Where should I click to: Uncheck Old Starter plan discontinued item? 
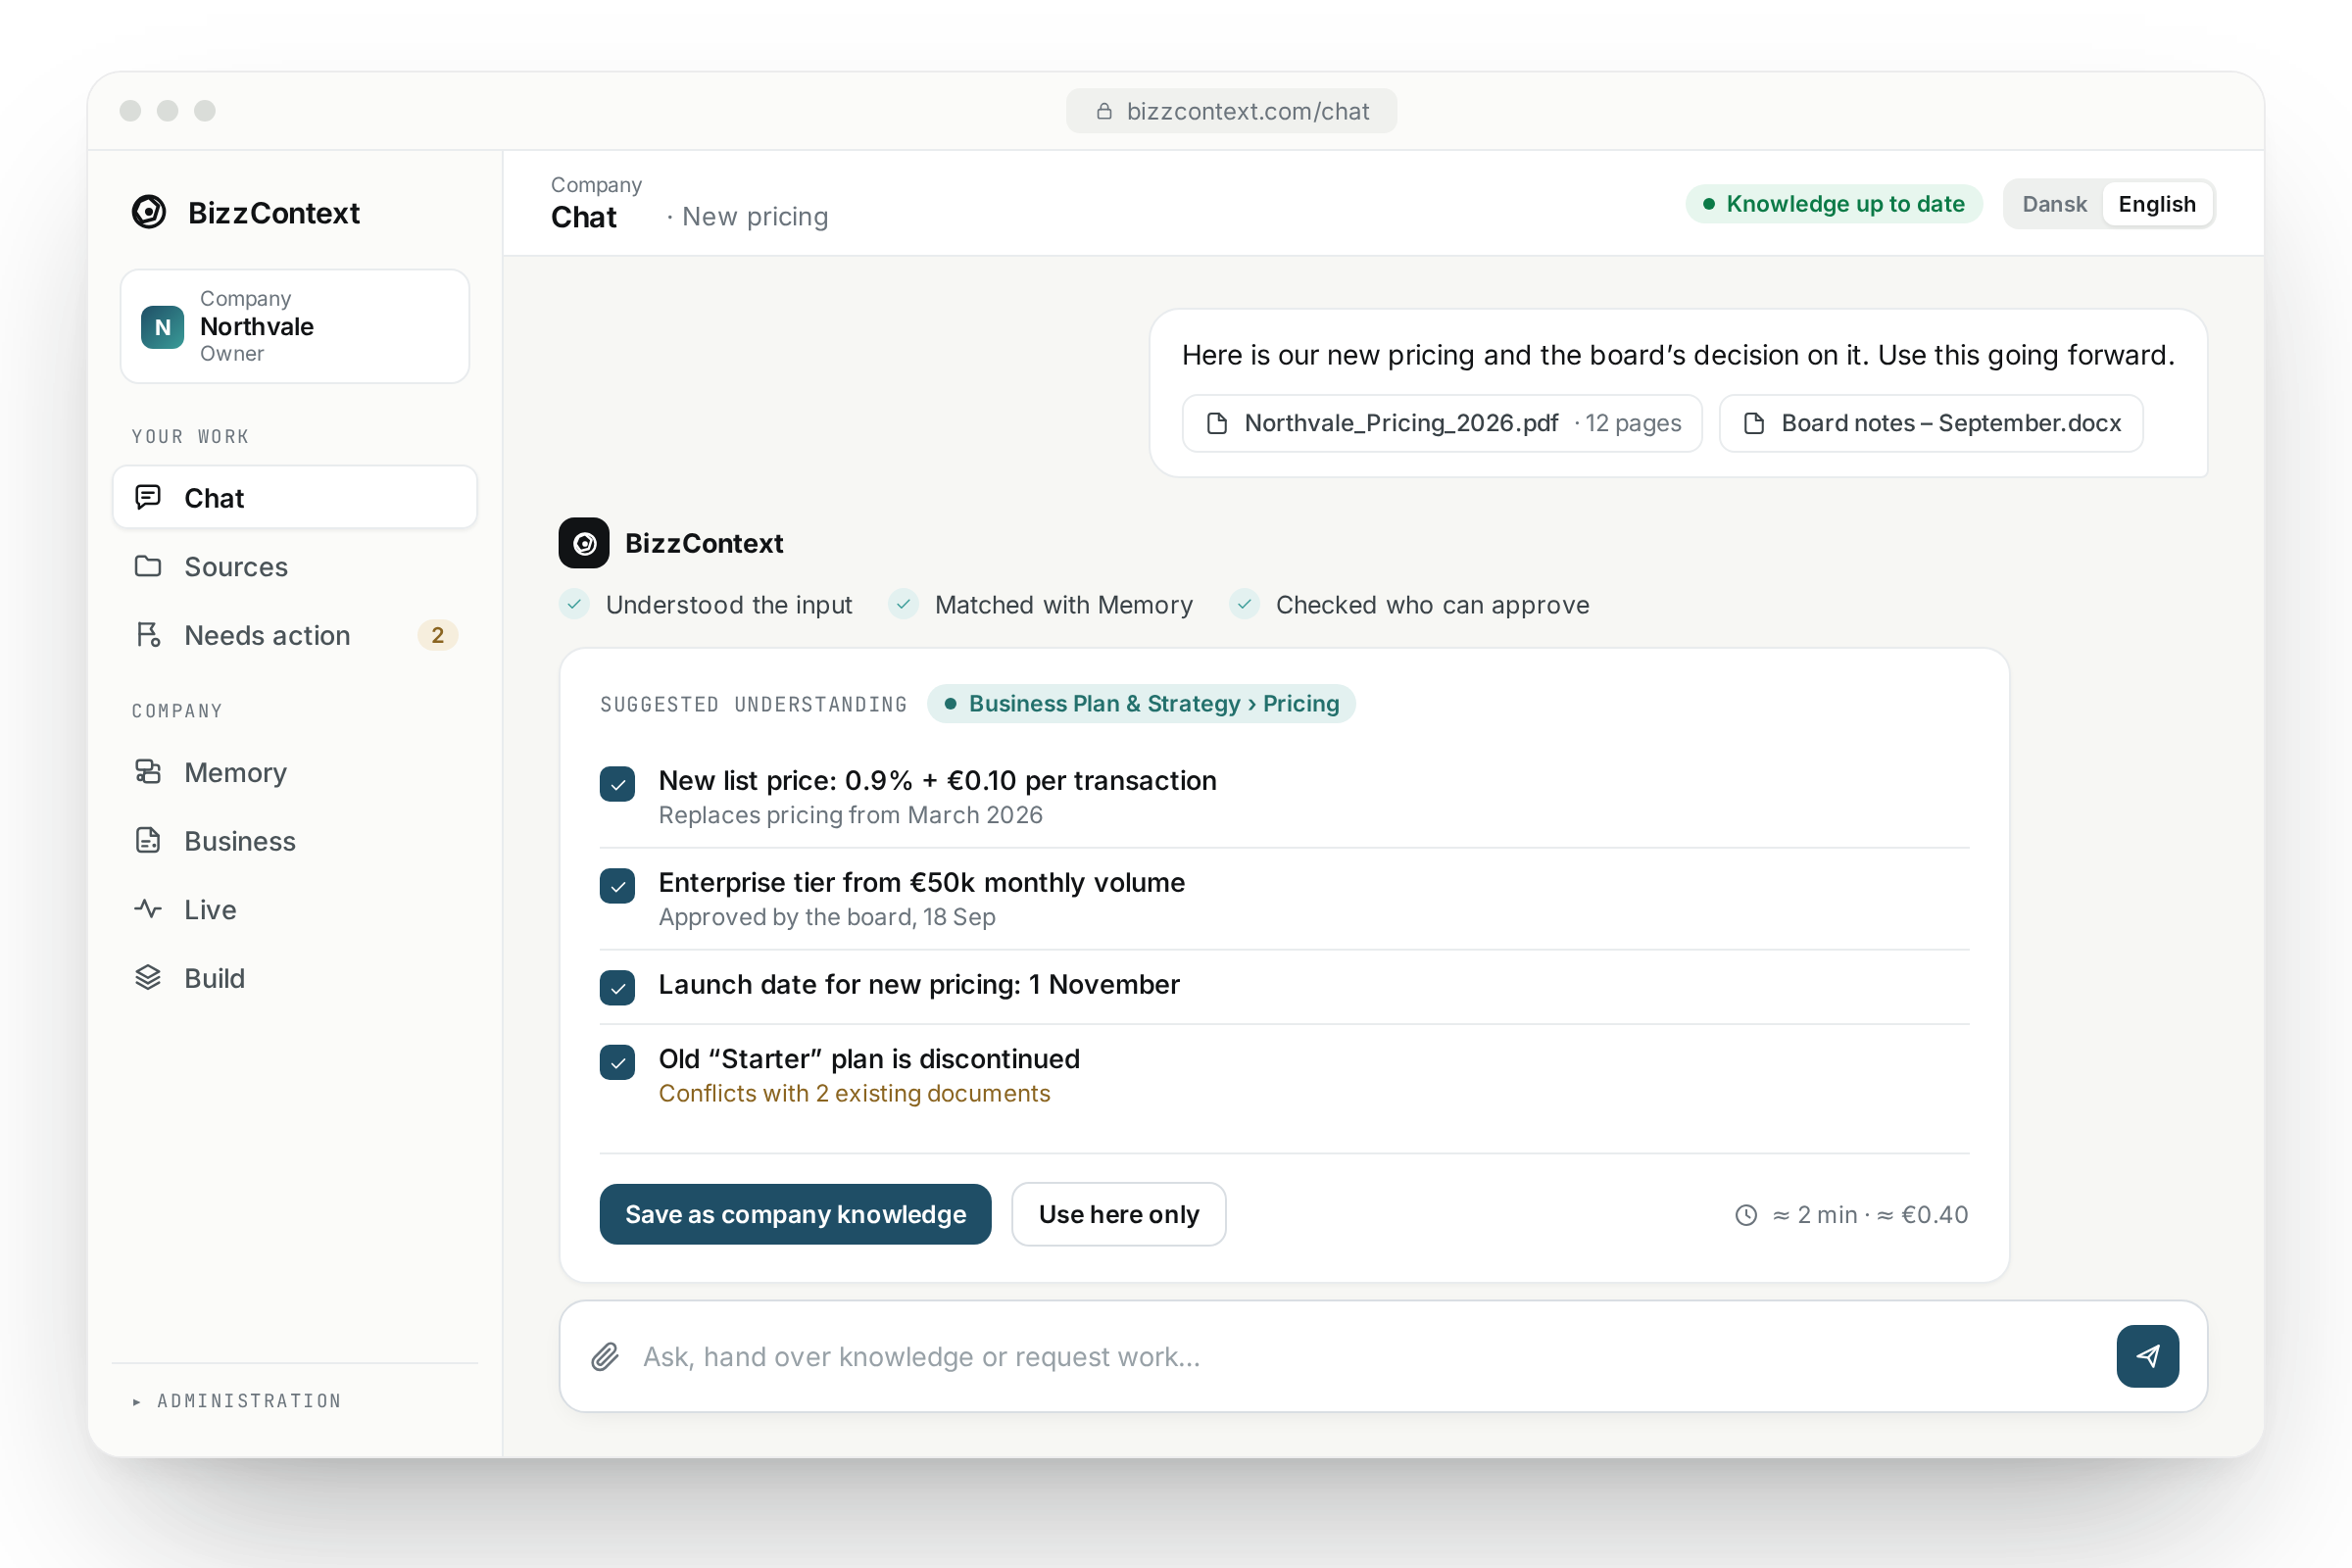[617, 1062]
